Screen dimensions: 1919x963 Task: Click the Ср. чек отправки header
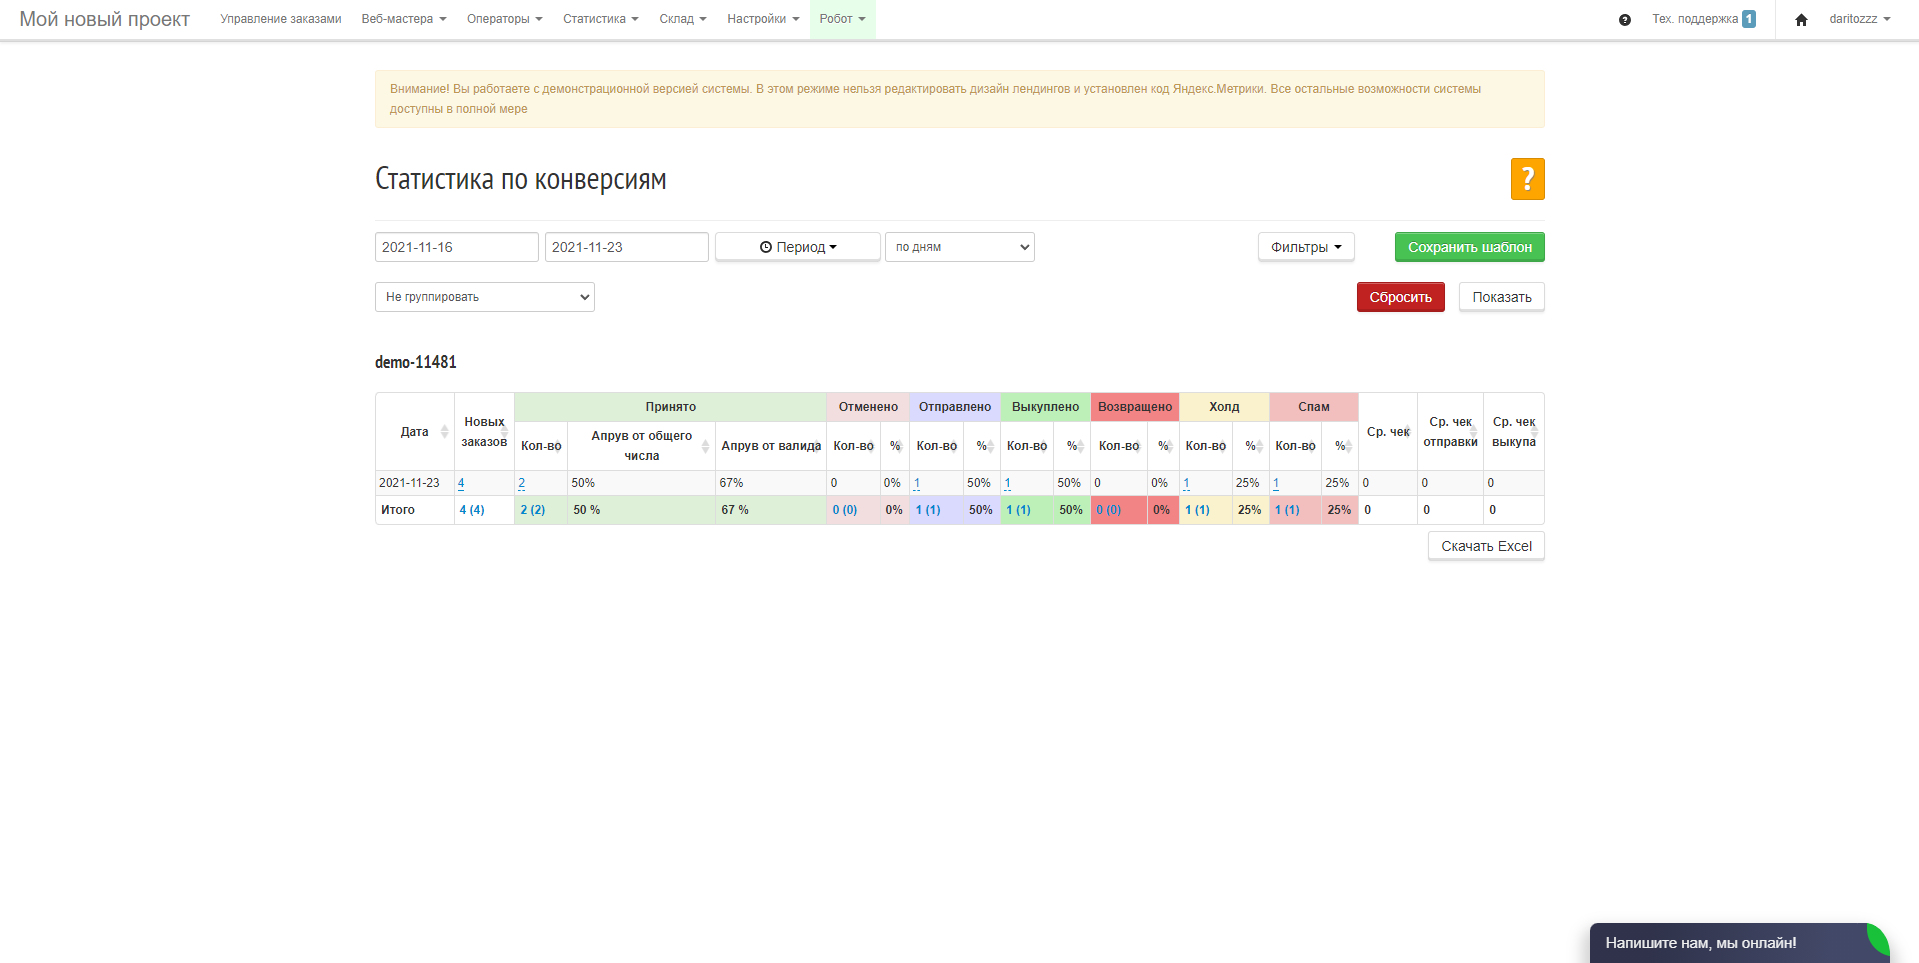coord(1450,432)
